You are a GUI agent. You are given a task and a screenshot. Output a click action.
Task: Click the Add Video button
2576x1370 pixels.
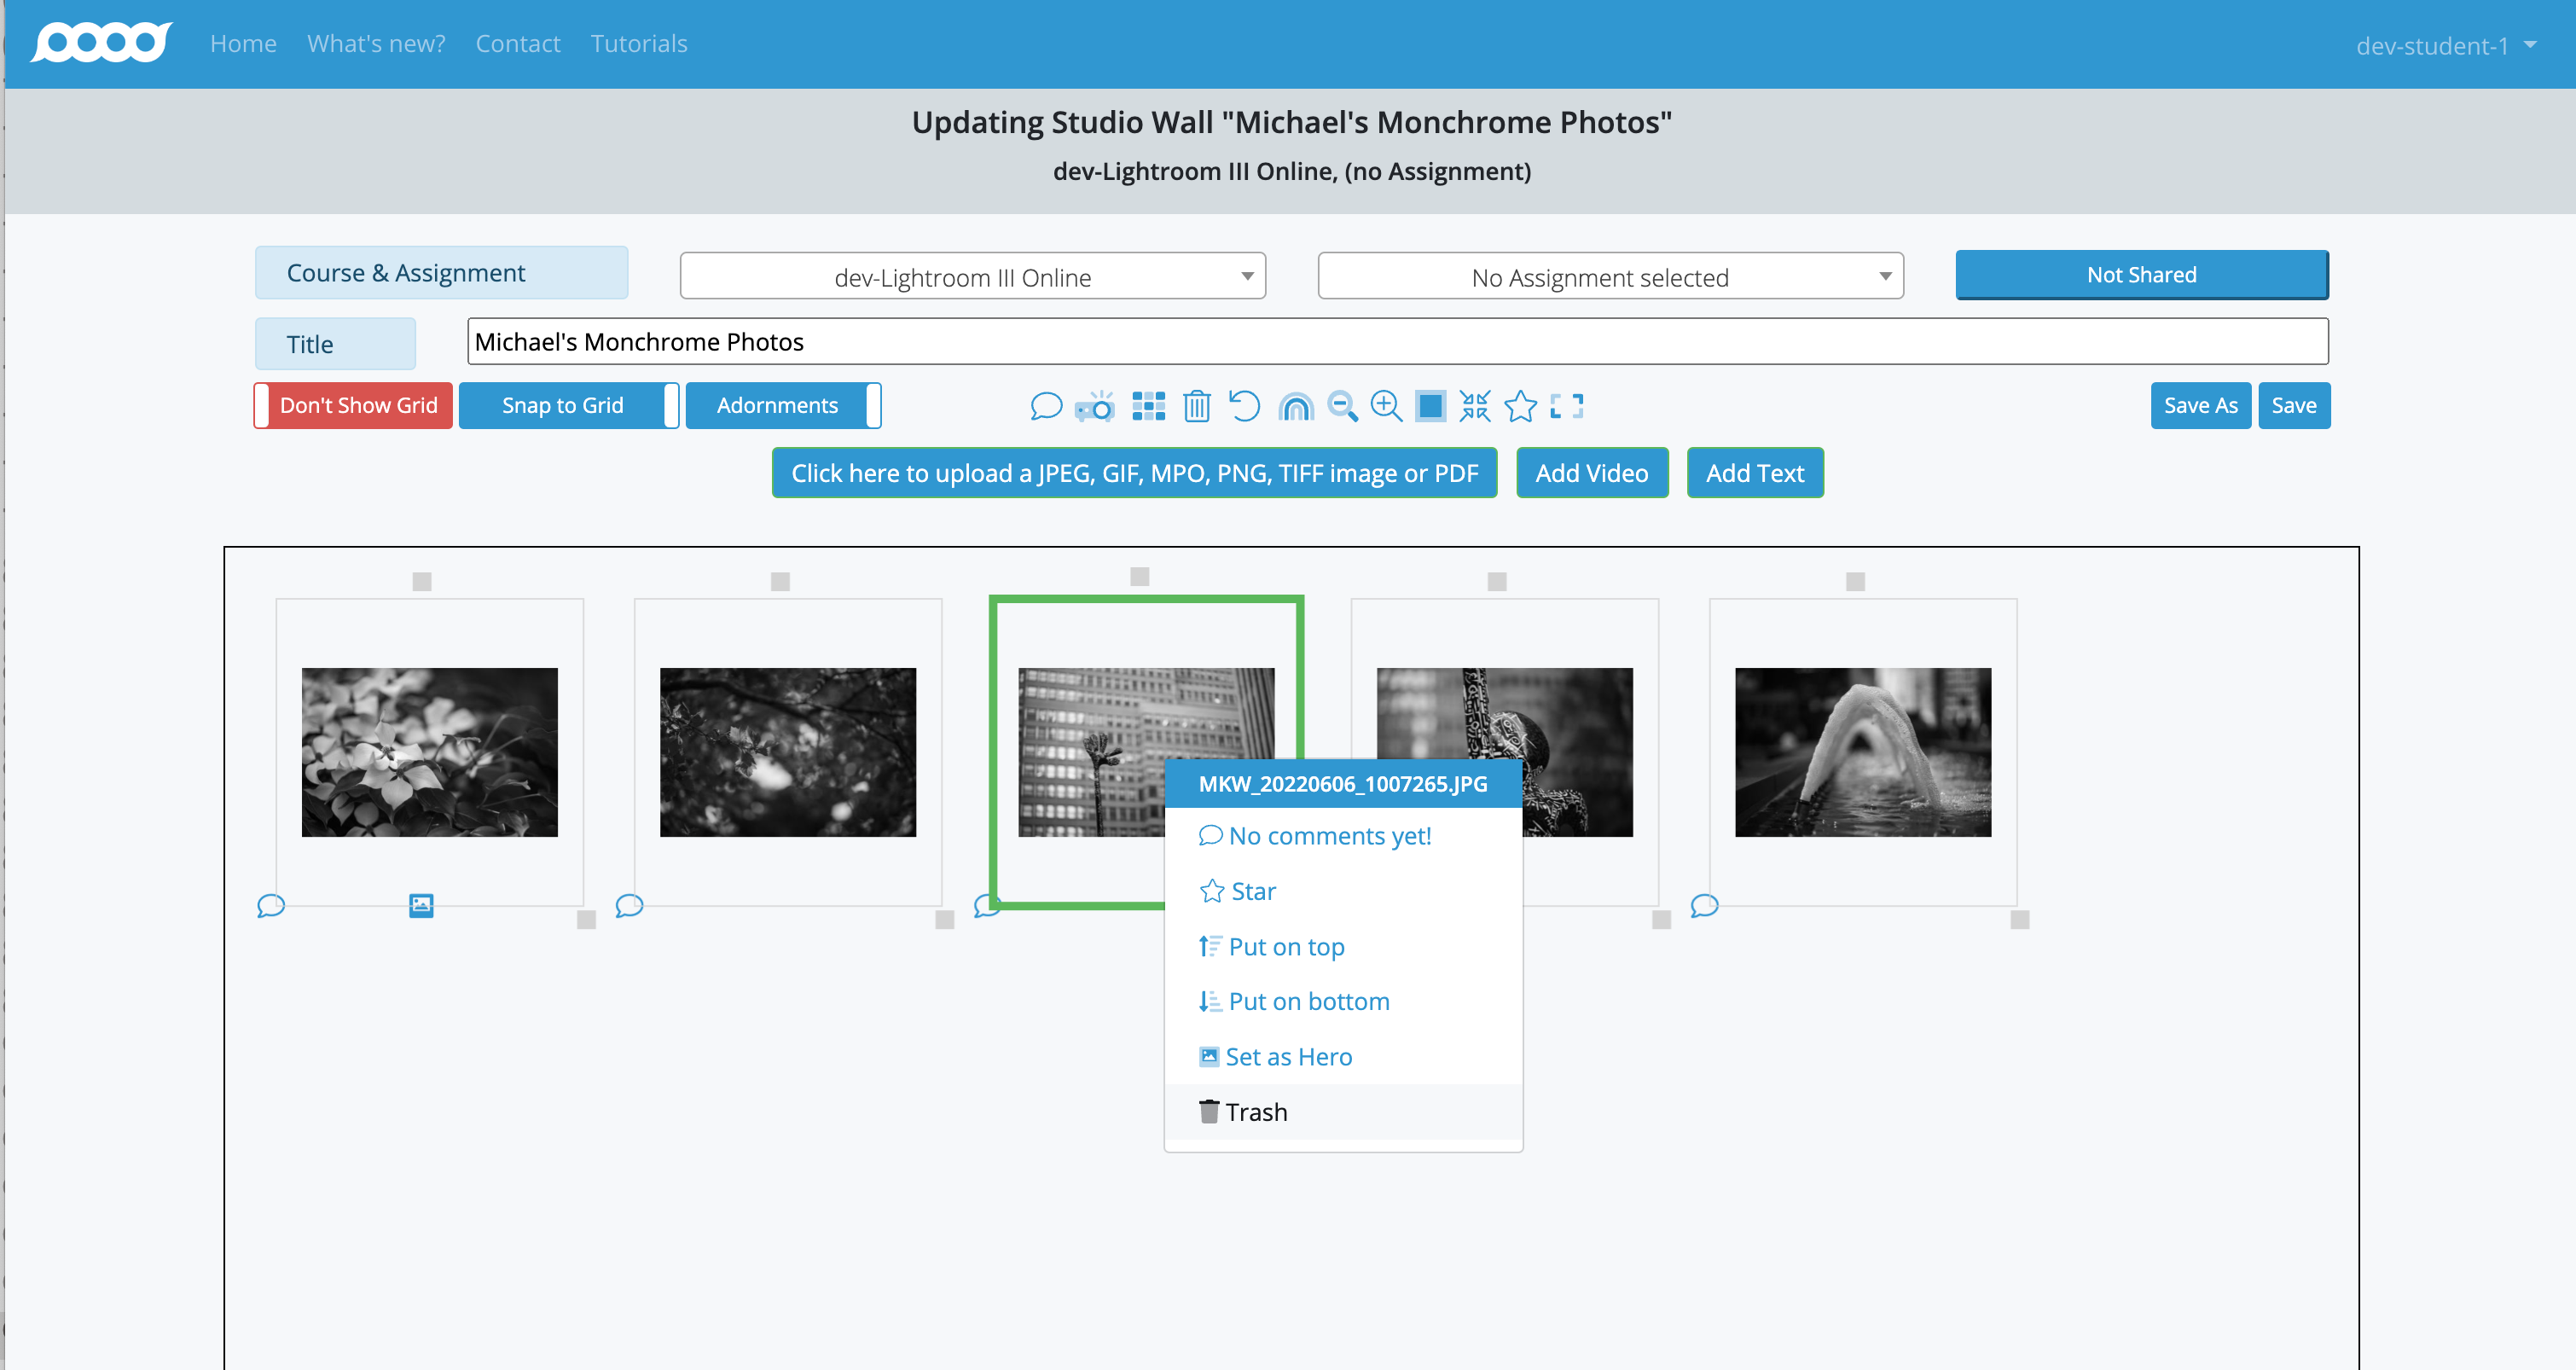(x=1592, y=472)
